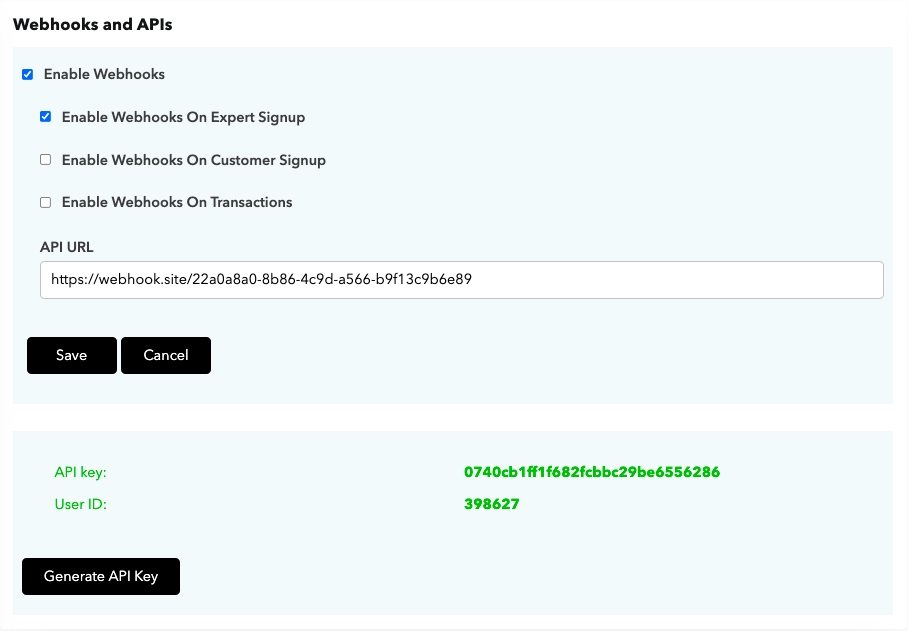Select the User ID number 398627

492,504
